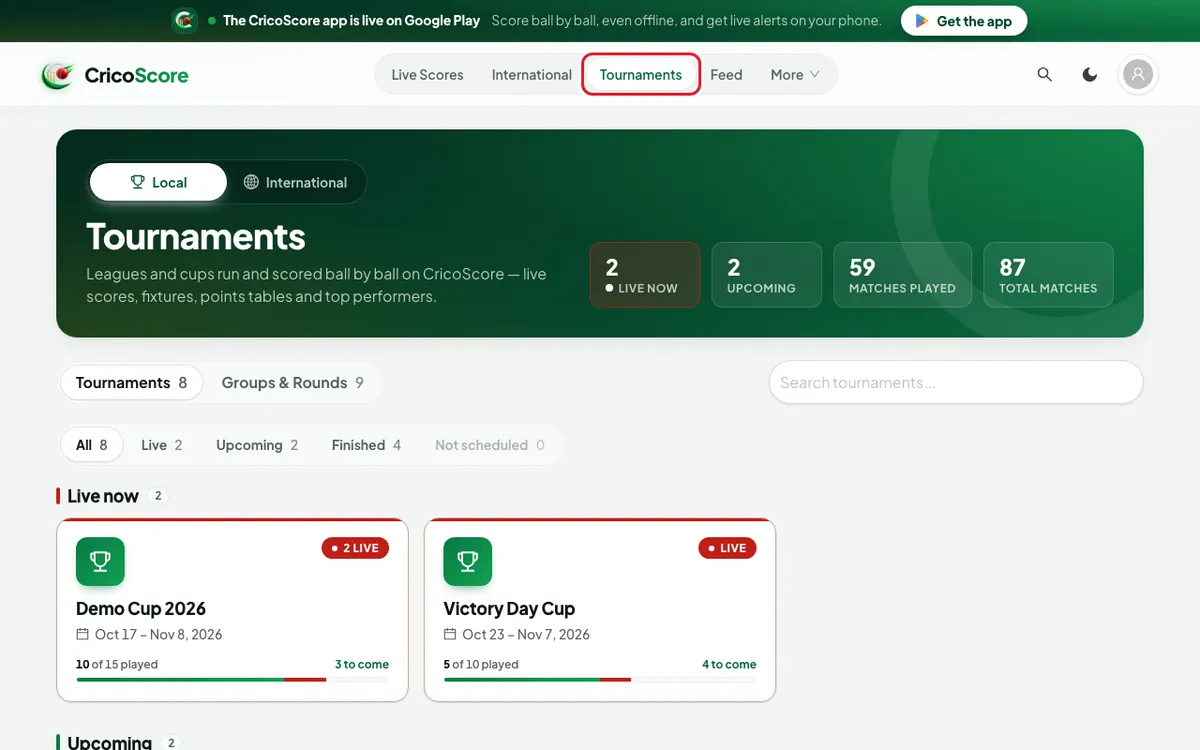The width and height of the screenshot is (1200, 750).
Task: Open the Demo Cup 2026 title
Action: (141, 608)
